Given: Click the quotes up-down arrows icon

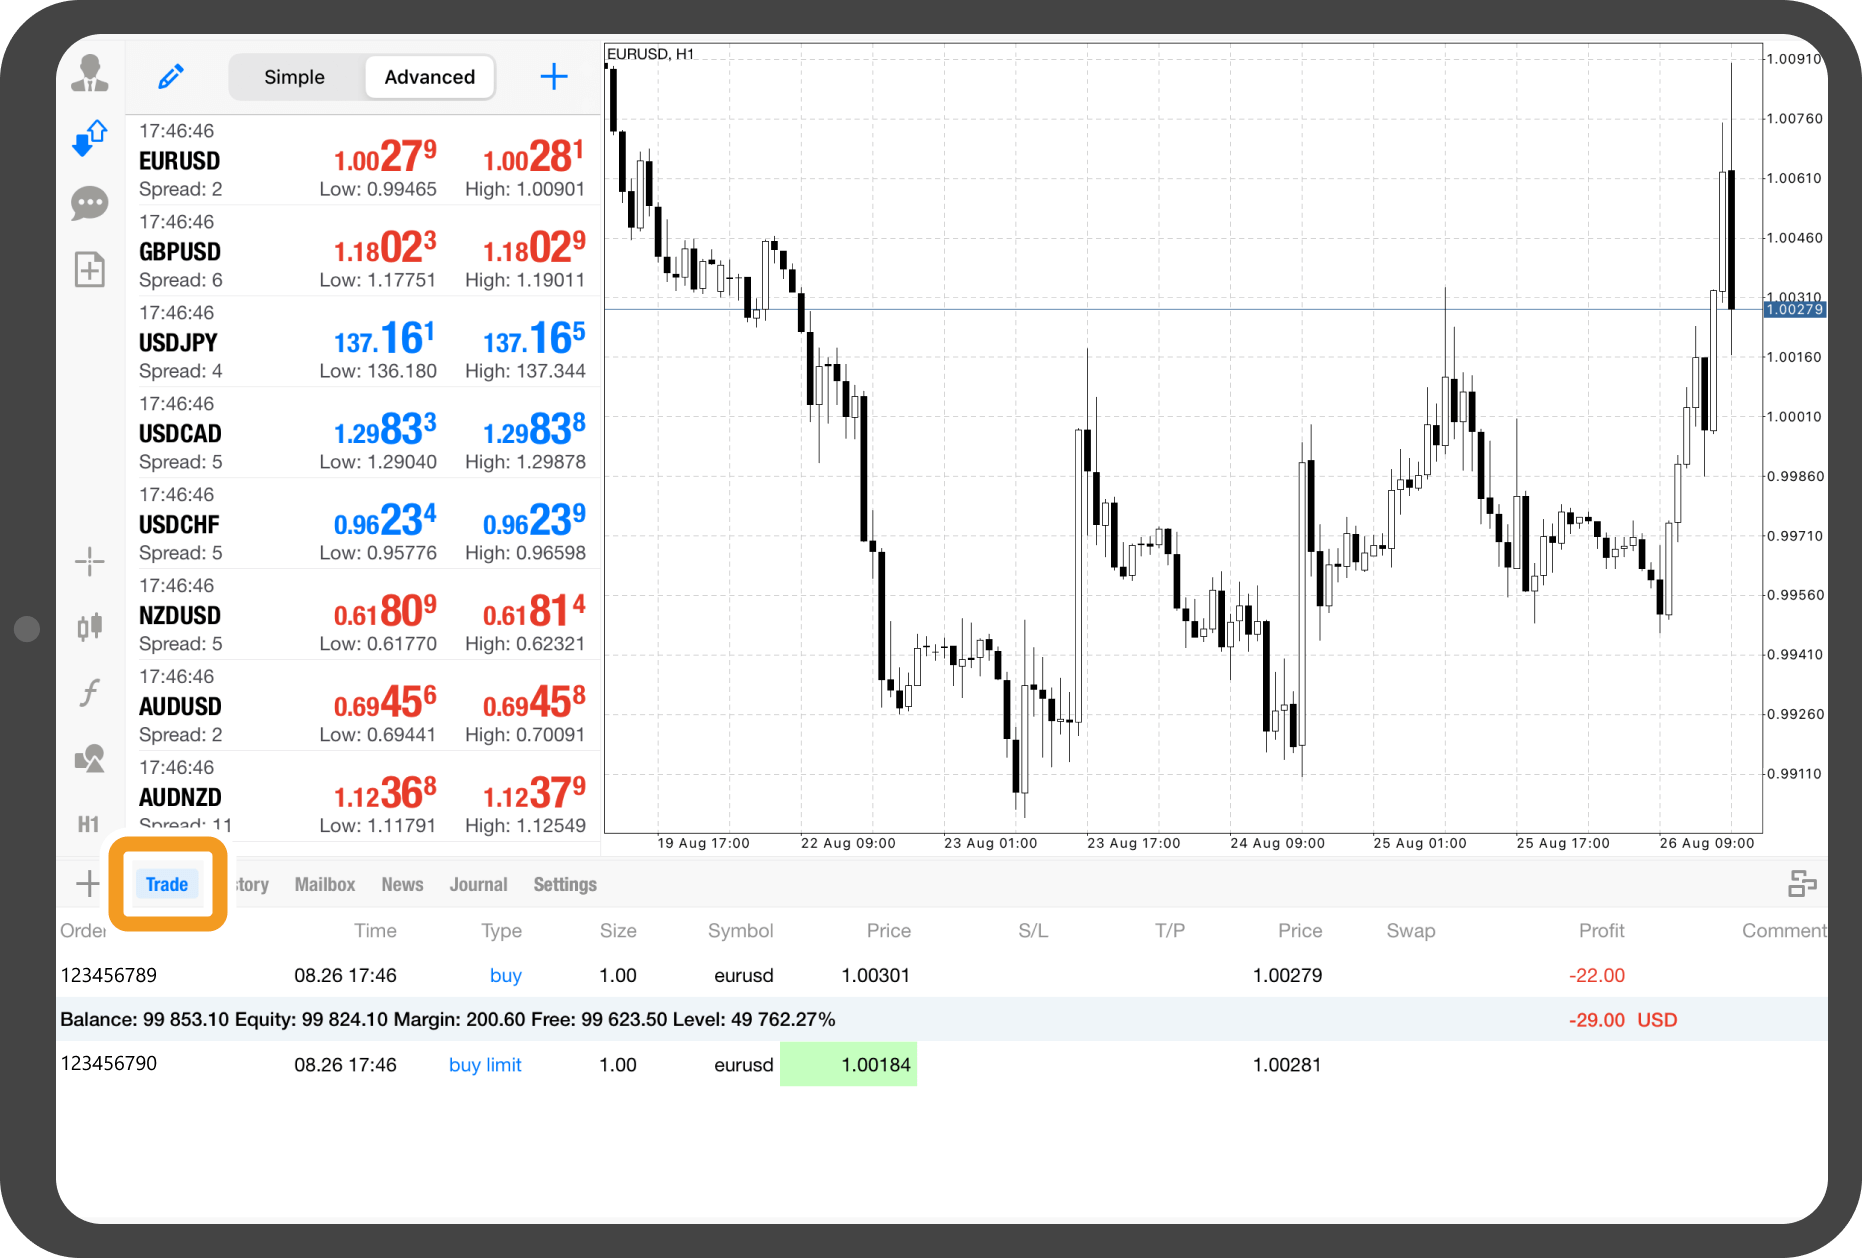Looking at the screenshot, I should [x=90, y=138].
